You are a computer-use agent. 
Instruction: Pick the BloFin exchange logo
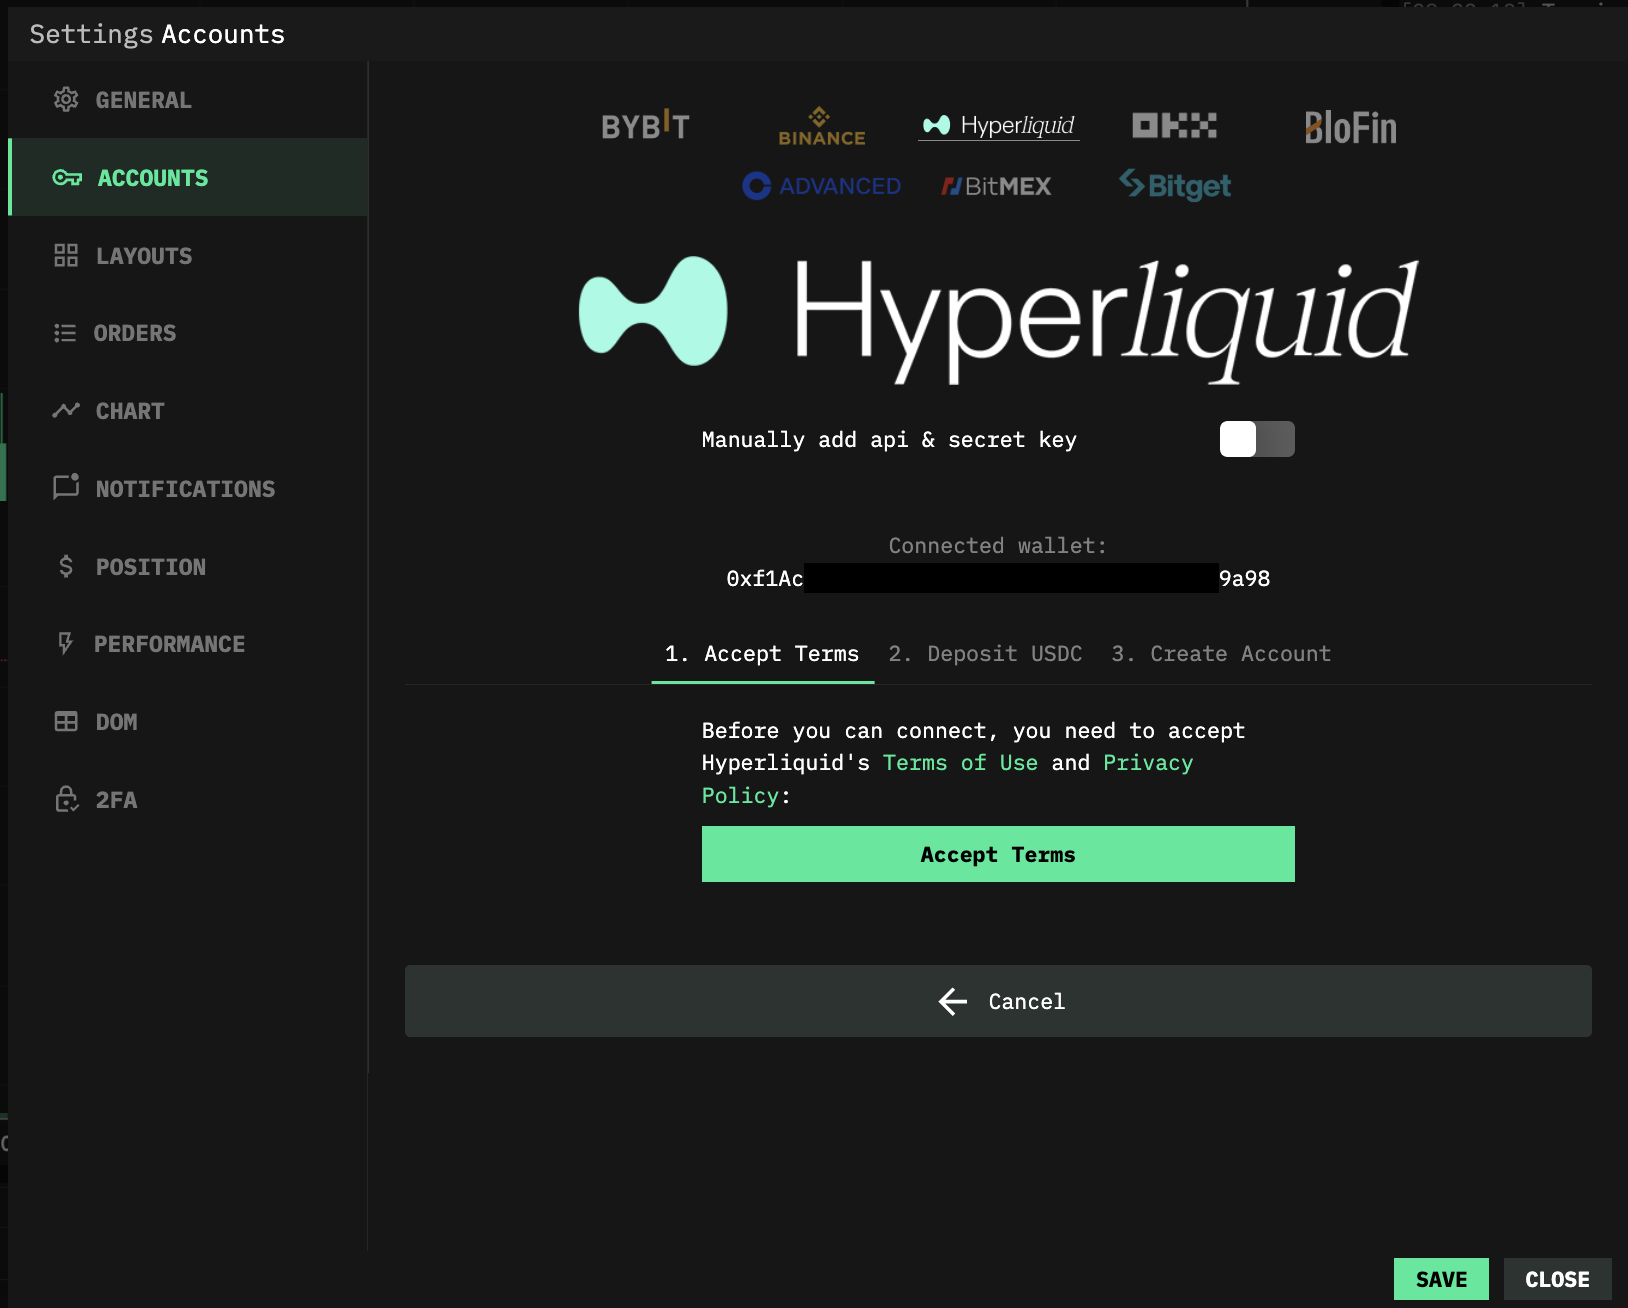(1350, 128)
